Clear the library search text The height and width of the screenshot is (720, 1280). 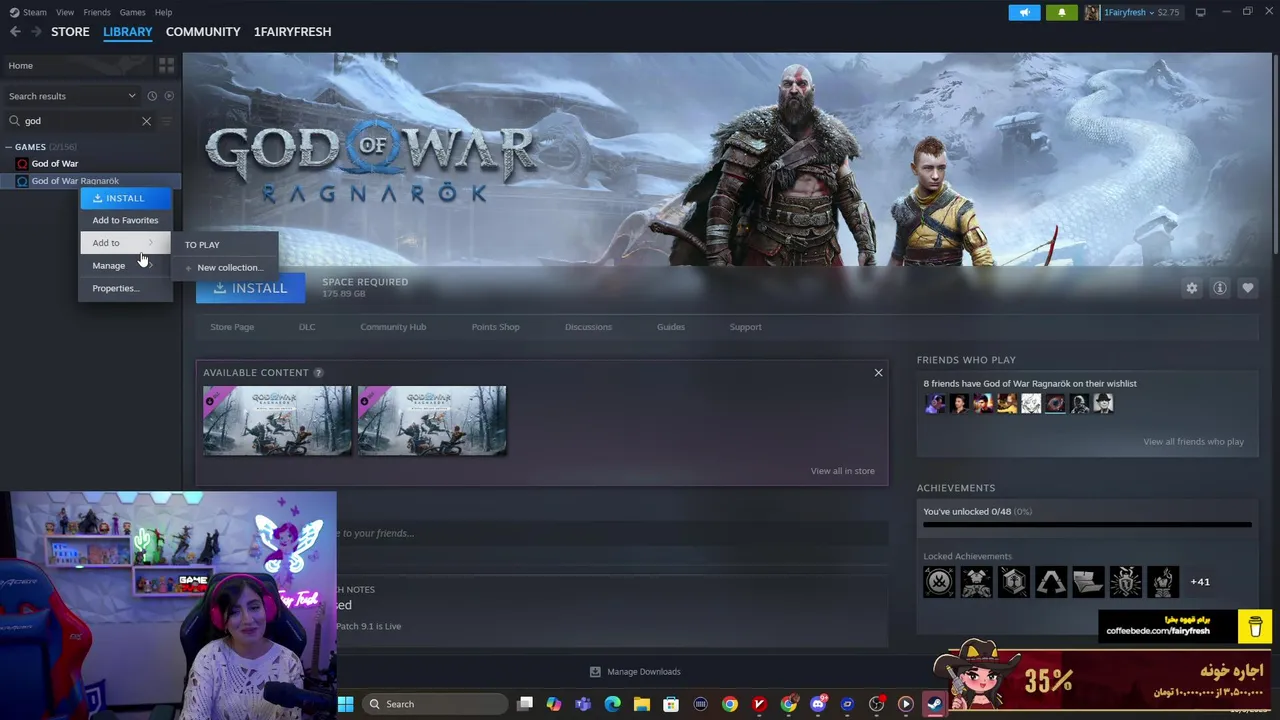(x=146, y=121)
